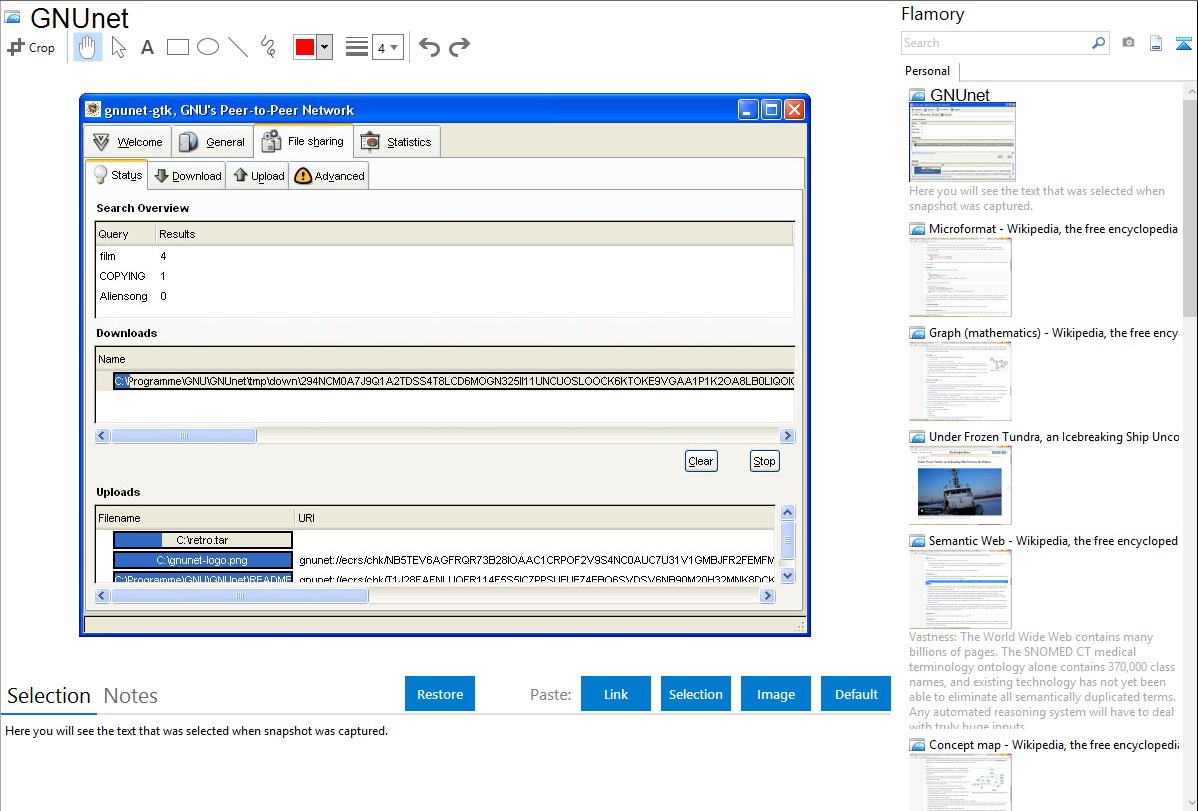Click the Restore button

point(440,694)
